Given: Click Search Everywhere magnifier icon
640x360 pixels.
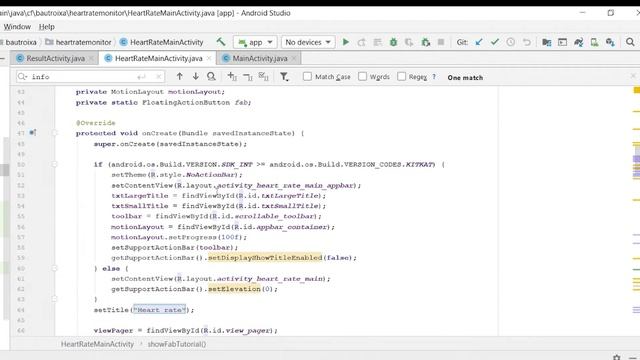Looking at the screenshot, I should click(630, 42).
